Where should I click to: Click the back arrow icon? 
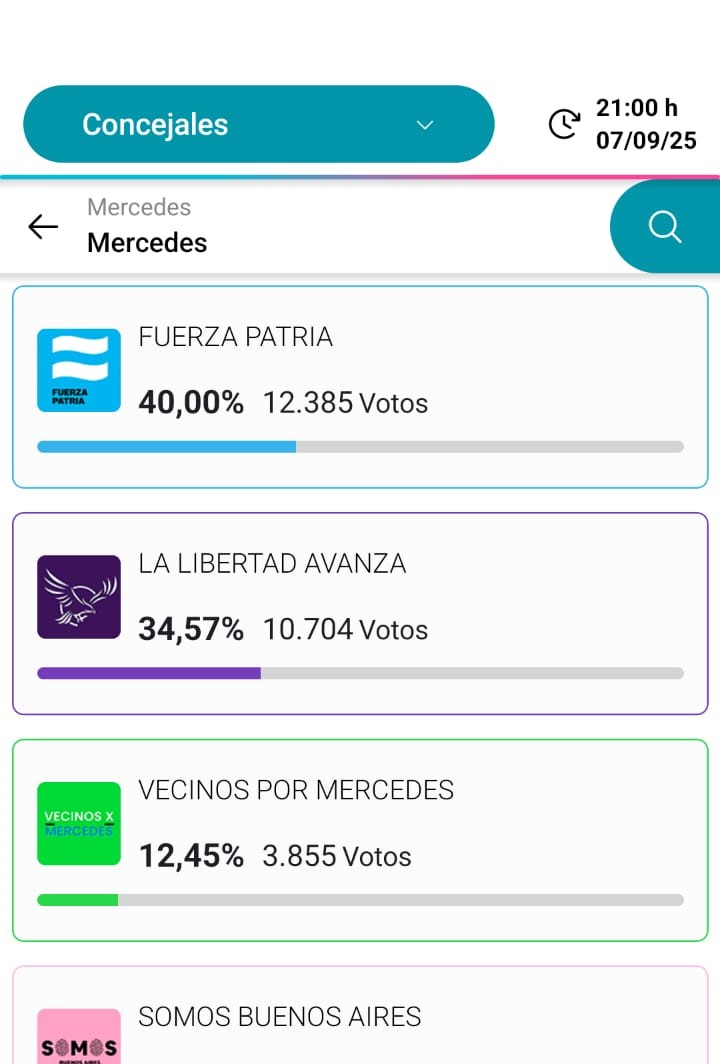point(43,227)
